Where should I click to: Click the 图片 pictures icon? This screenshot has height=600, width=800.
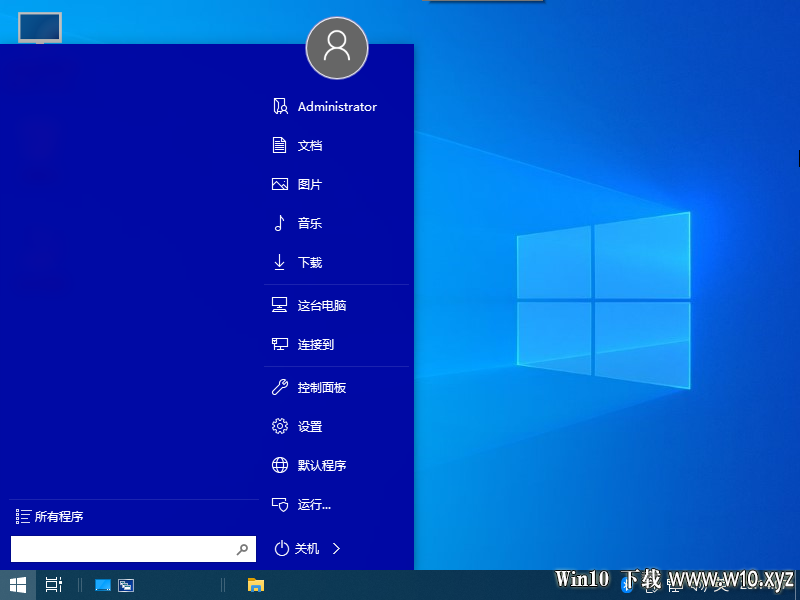[x=280, y=184]
